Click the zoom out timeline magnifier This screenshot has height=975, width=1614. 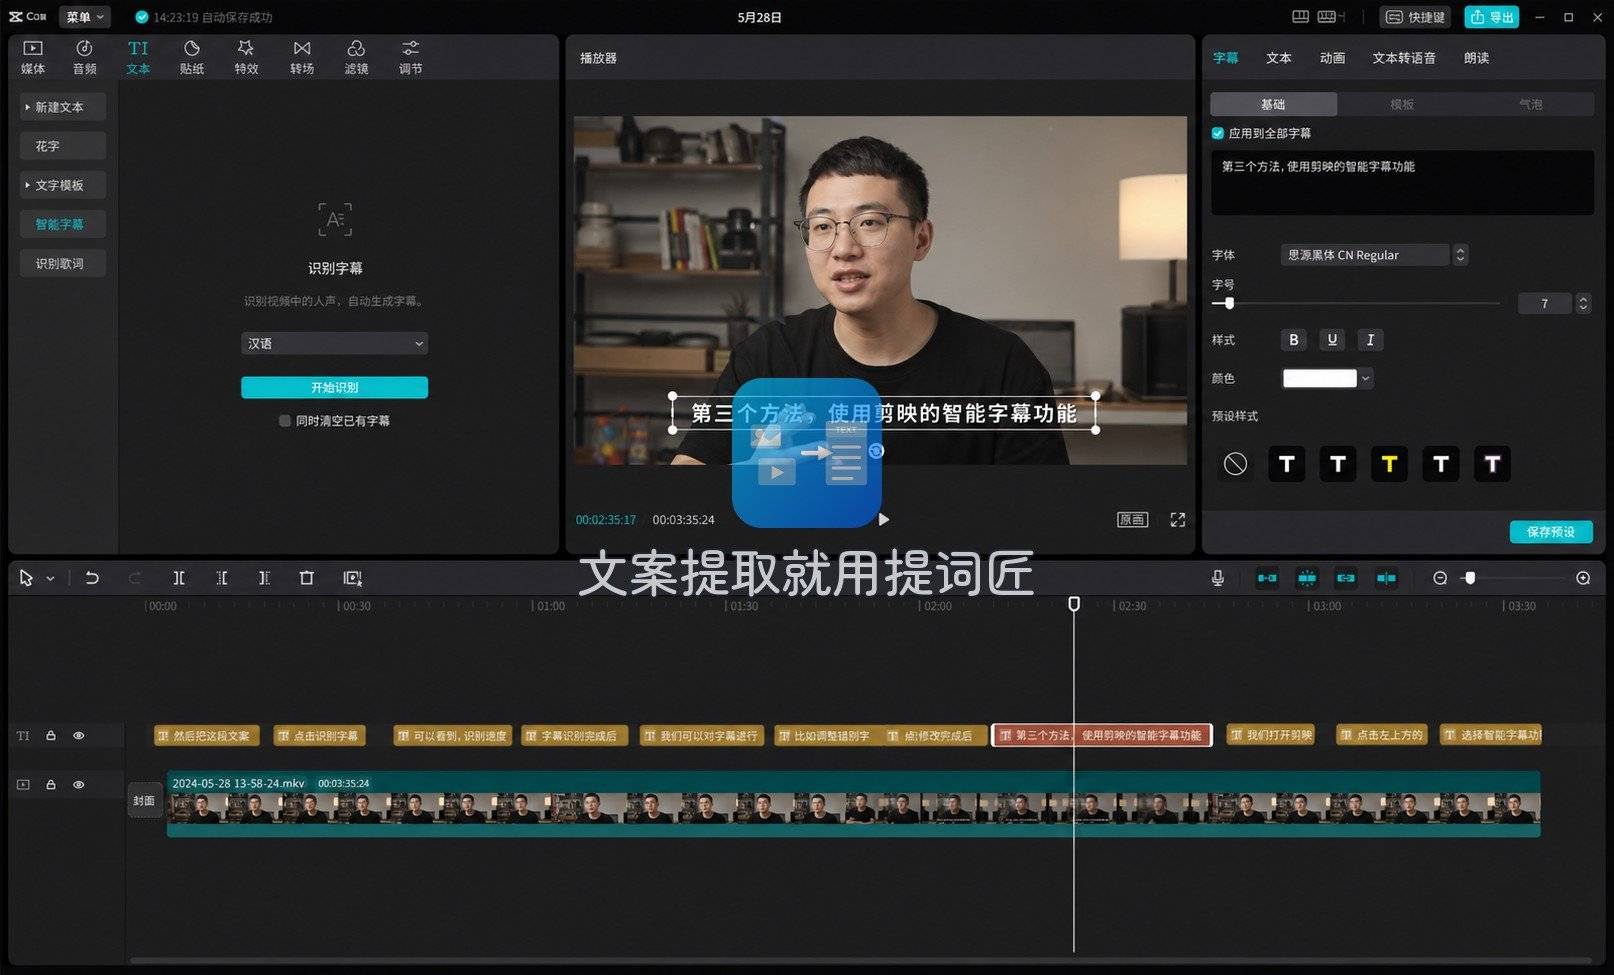pyautogui.click(x=1440, y=578)
